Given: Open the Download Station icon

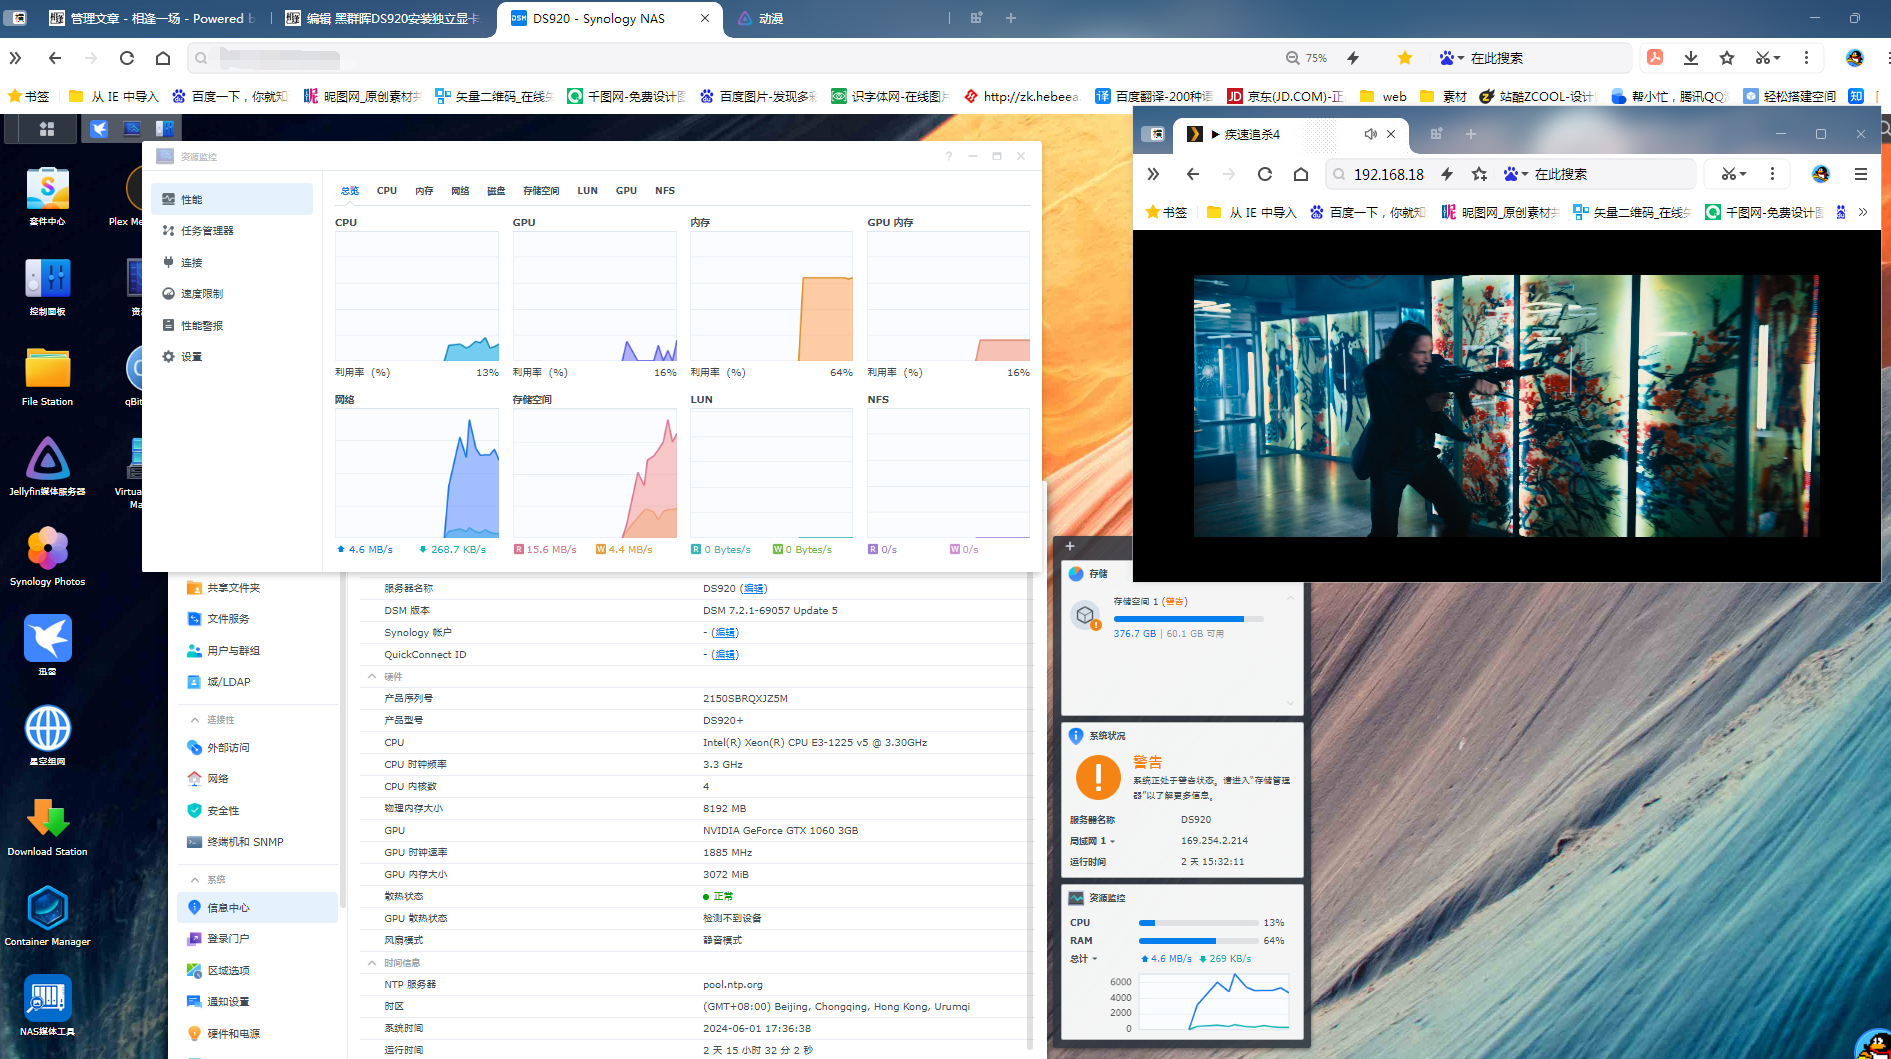Looking at the screenshot, I should coord(47,819).
